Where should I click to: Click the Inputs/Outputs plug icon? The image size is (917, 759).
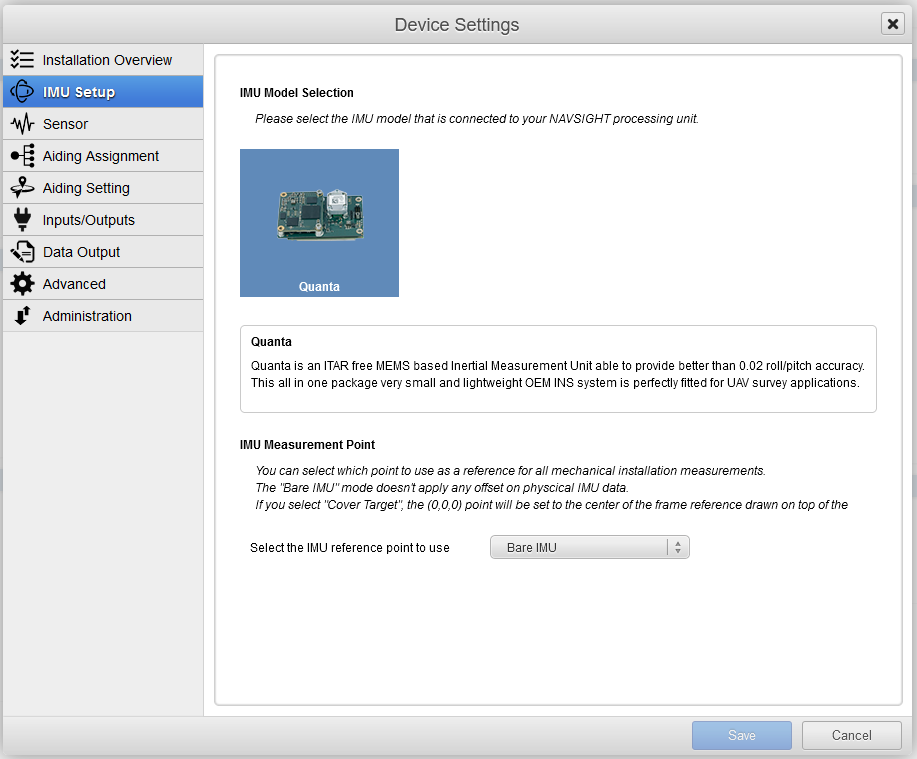pos(22,220)
